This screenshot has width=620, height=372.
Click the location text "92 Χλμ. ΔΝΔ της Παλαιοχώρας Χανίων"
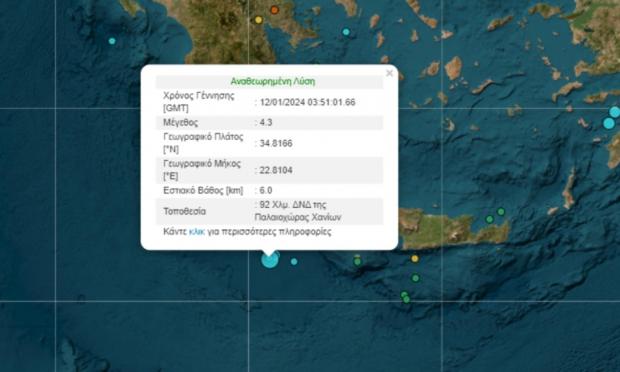(x=298, y=211)
